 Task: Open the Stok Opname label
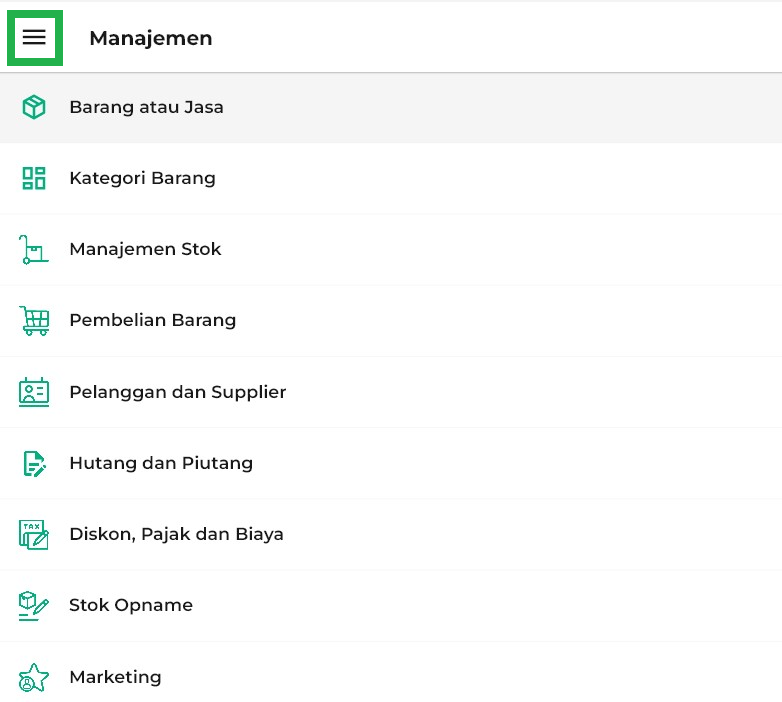coord(131,606)
